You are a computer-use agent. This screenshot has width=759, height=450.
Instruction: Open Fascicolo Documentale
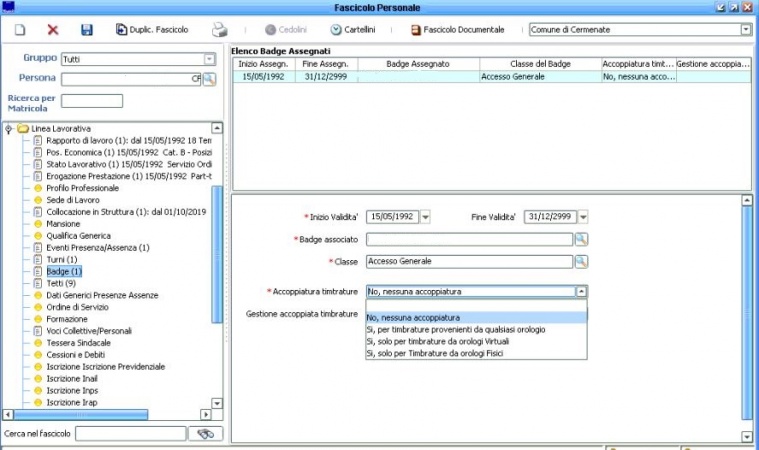(456, 30)
